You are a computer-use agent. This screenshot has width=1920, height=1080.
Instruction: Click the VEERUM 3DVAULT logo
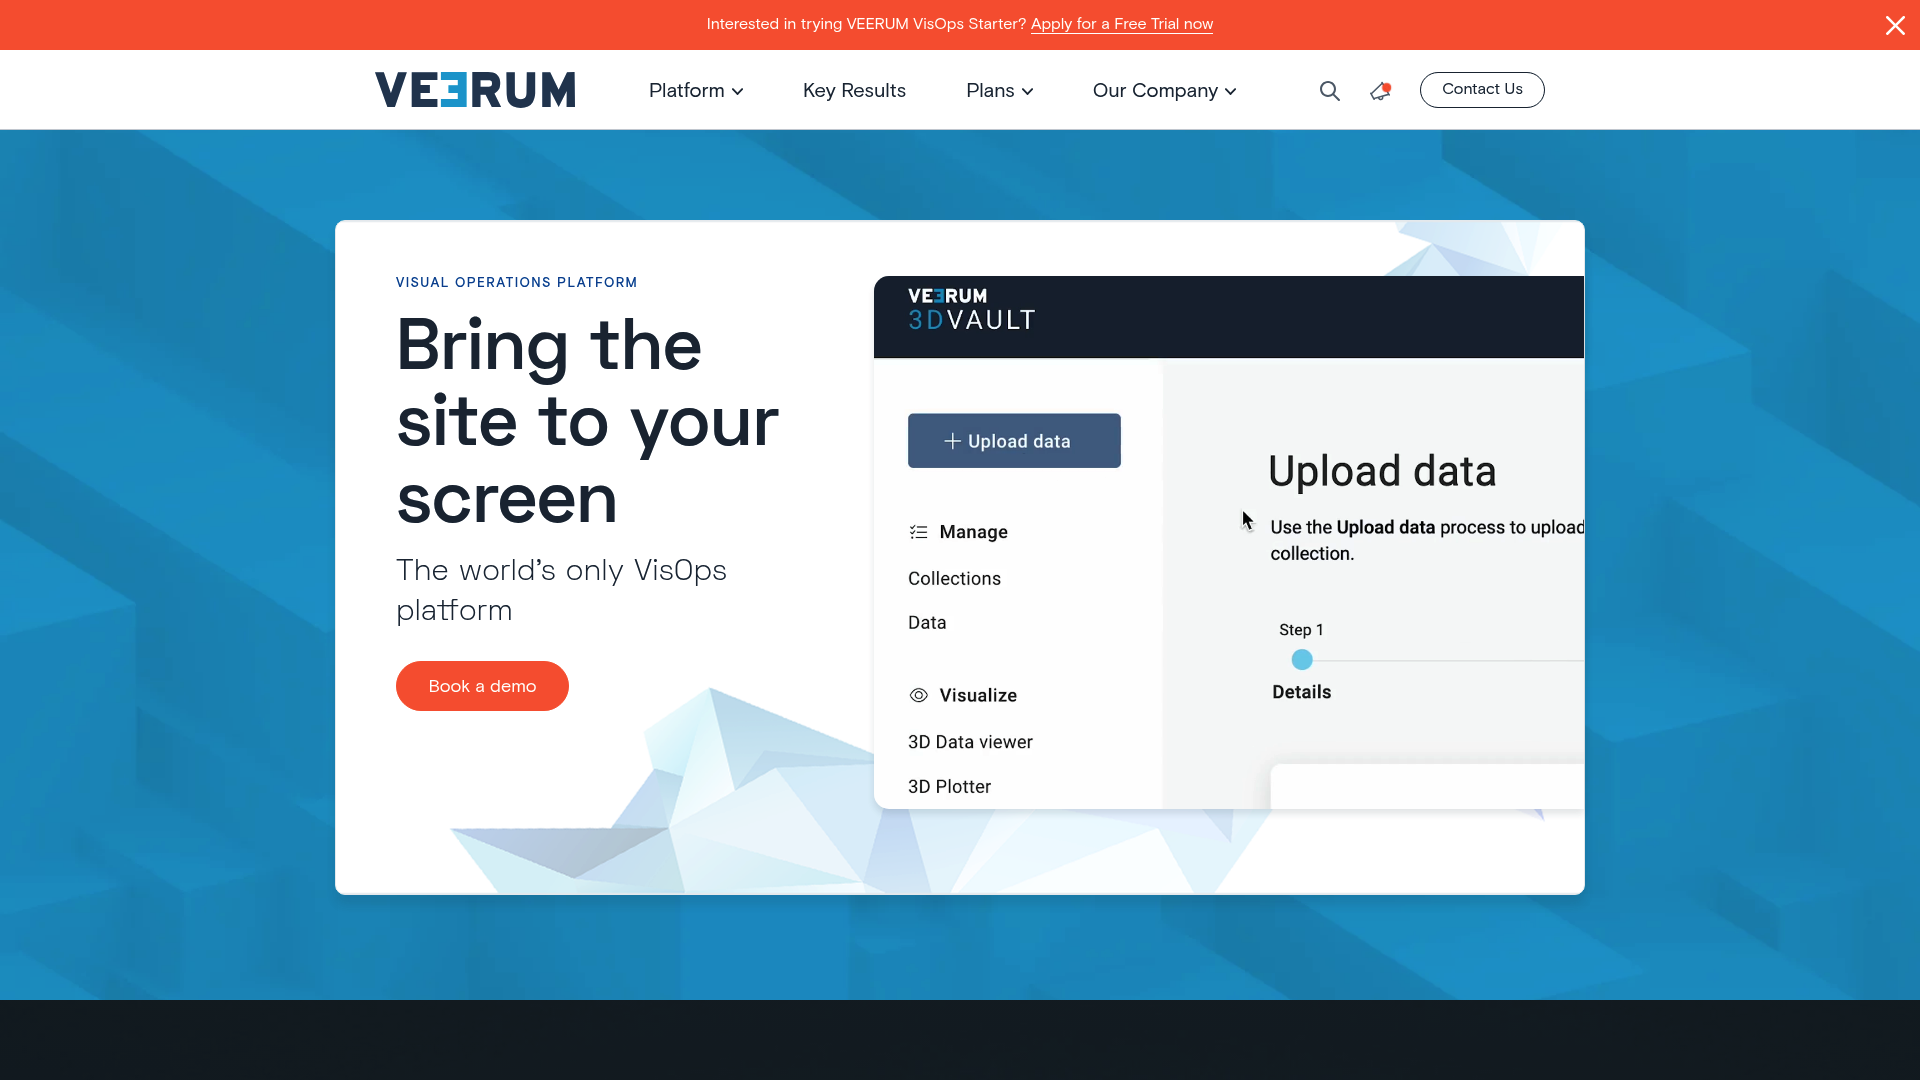pos(971,310)
